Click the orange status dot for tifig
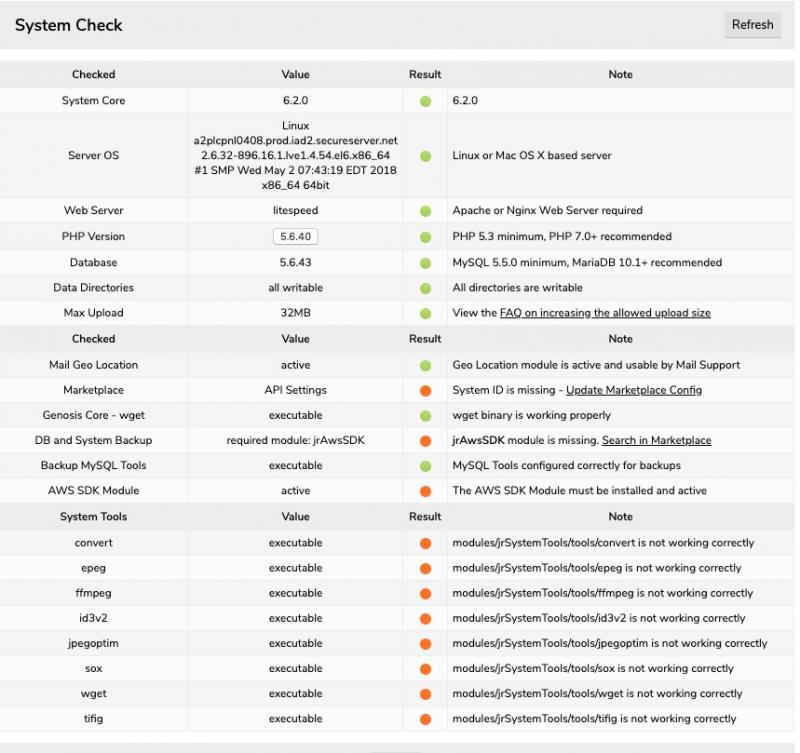The height and width of the screenshot is (753, 800). pos(425,719)
